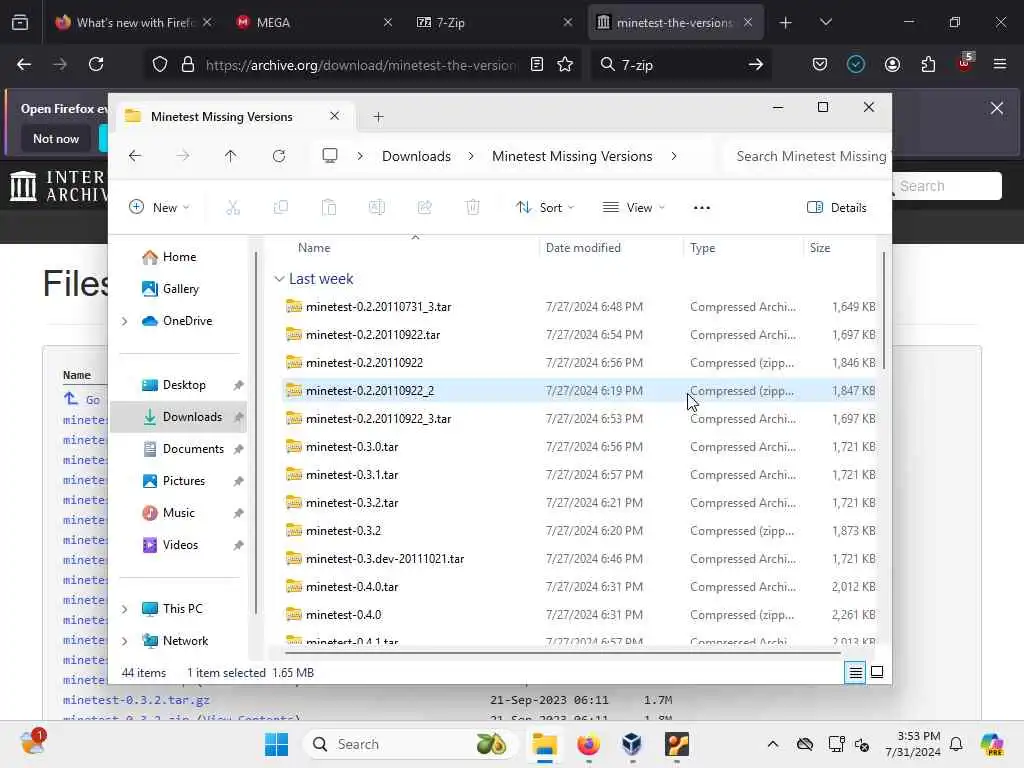The height and width of the screenshot is (768, 1024).
Task: Click the Firefox address bar URL
Action: tap(360, 65)
